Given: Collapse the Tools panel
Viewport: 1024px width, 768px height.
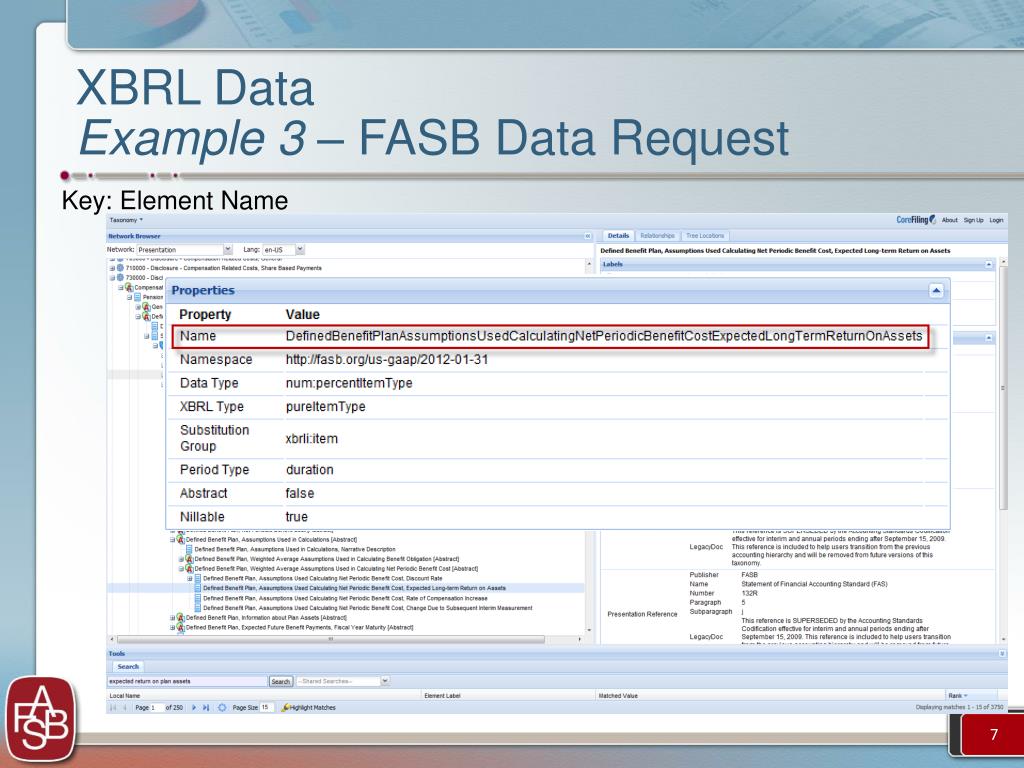Looking at the screenshot, I should 1002,654.
